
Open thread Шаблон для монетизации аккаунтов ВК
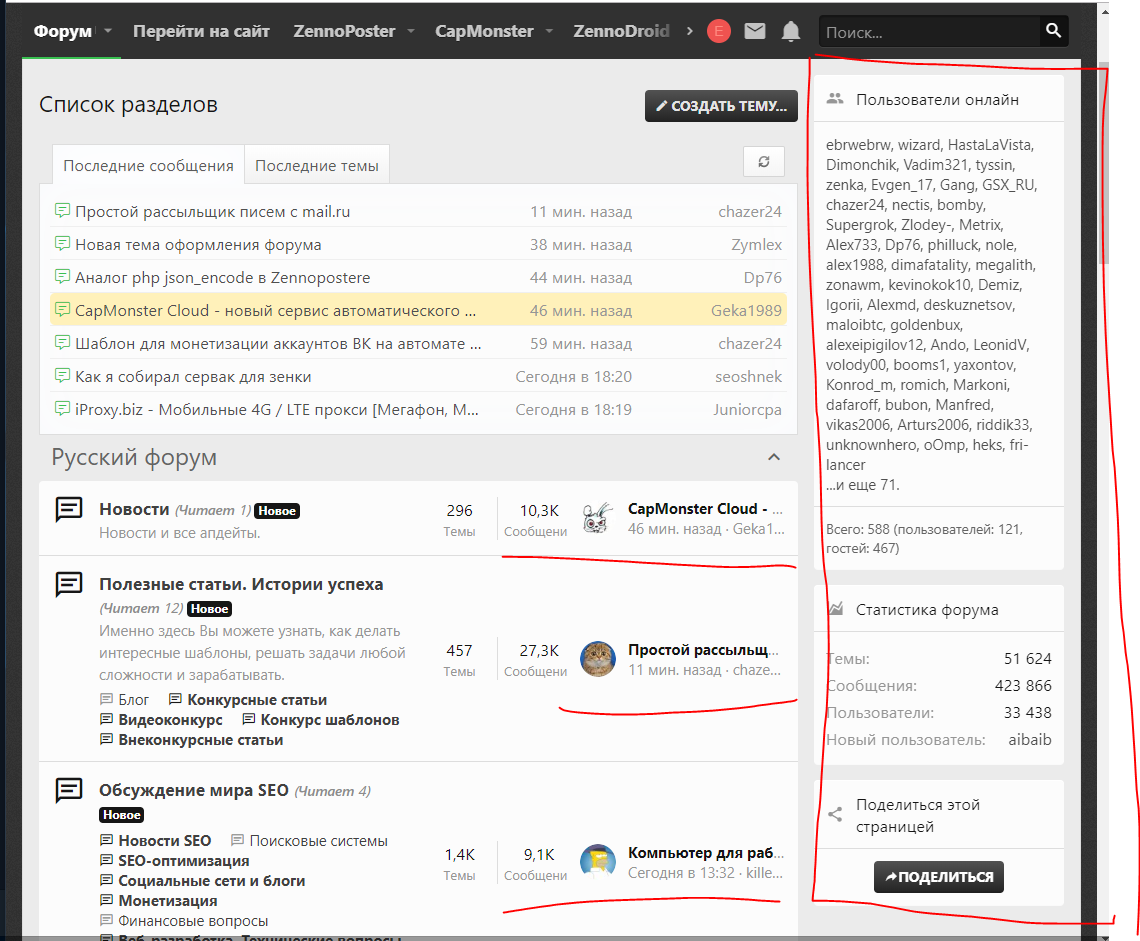point(278,343)
